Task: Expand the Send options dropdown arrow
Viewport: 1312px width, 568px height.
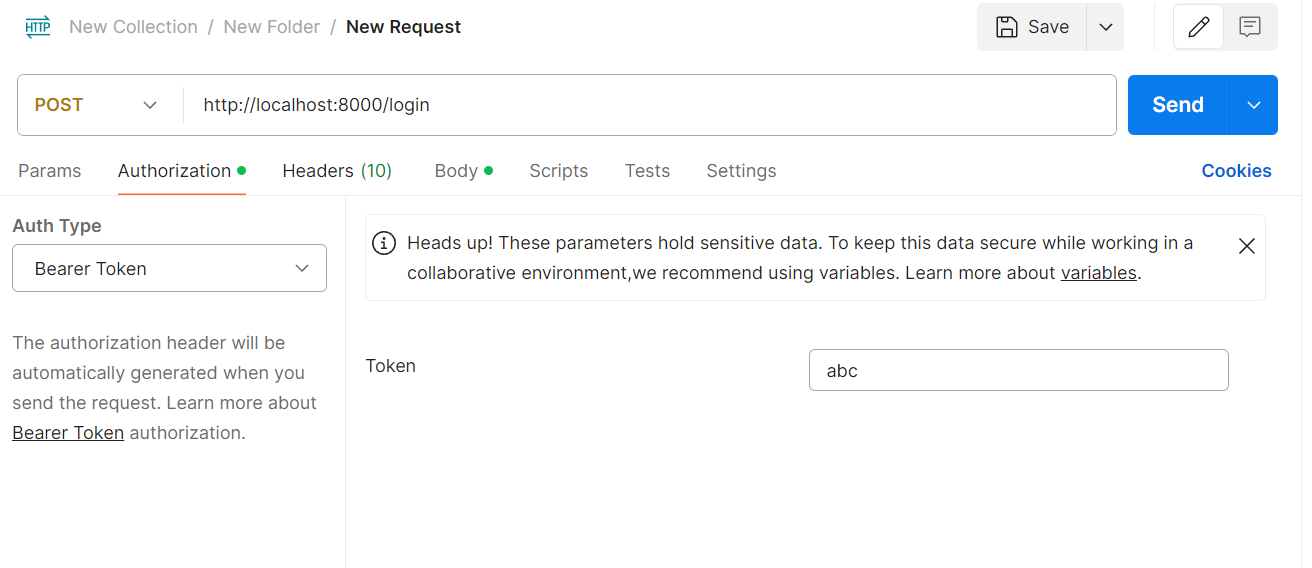Action: [1254, 105]
